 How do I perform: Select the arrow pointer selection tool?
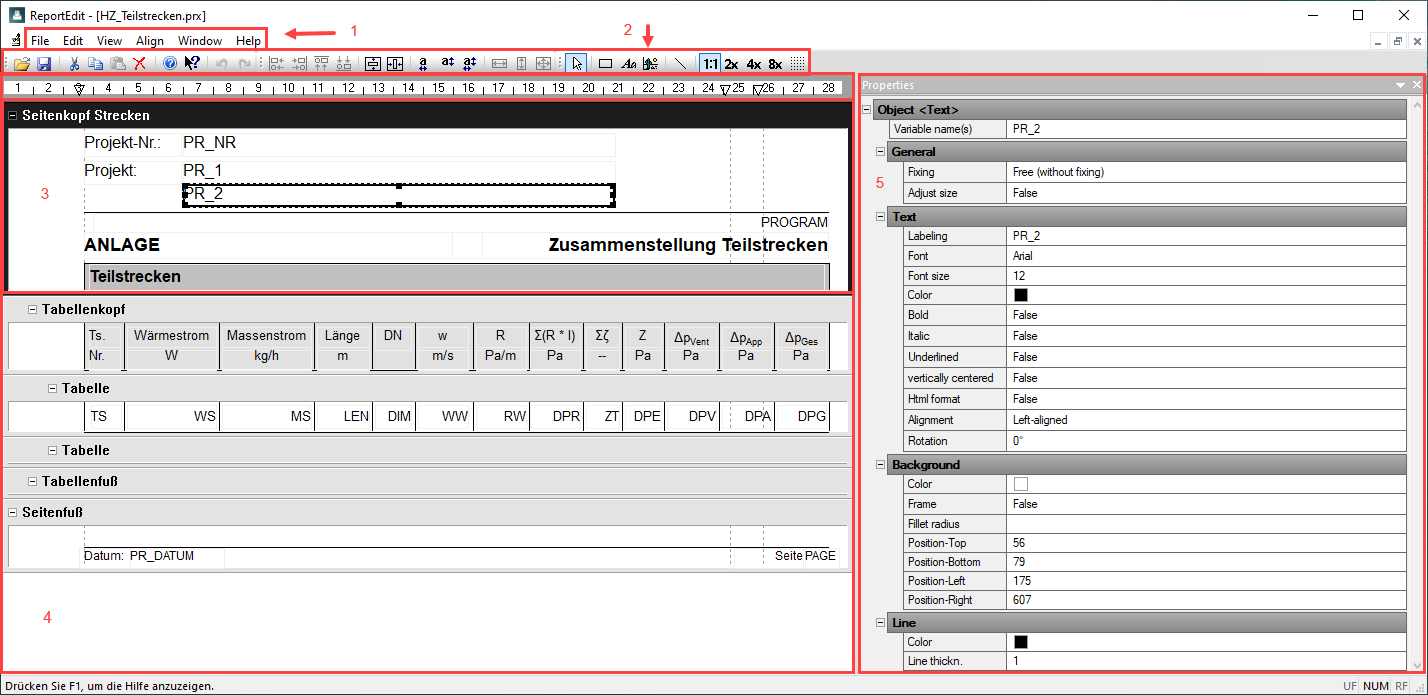point(577,63)
